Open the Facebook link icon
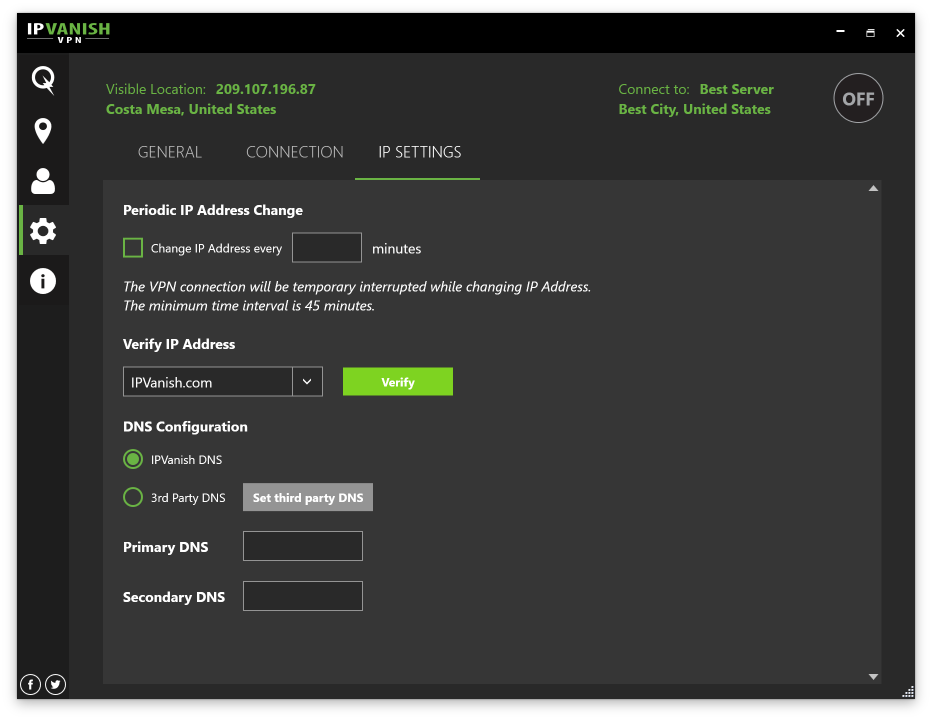The width and height of the screenshot is (932, 720). click(30, 684)
